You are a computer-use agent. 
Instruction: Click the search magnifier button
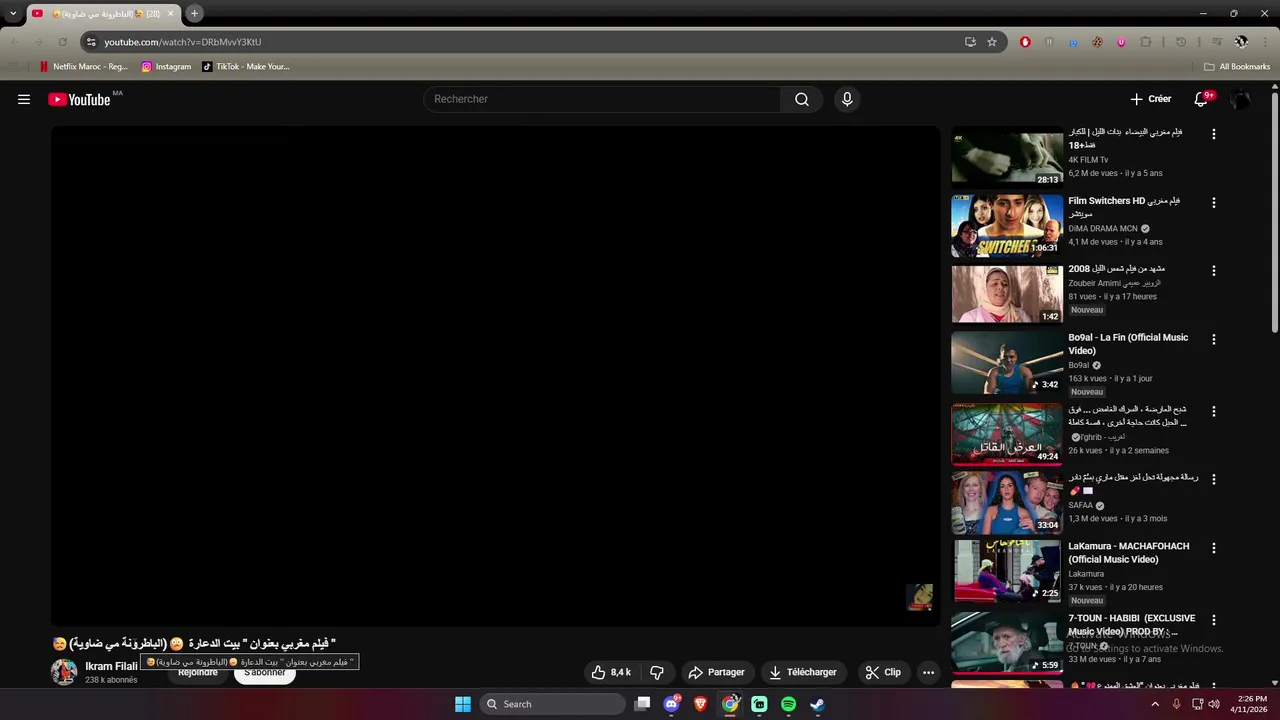point(802,99)
